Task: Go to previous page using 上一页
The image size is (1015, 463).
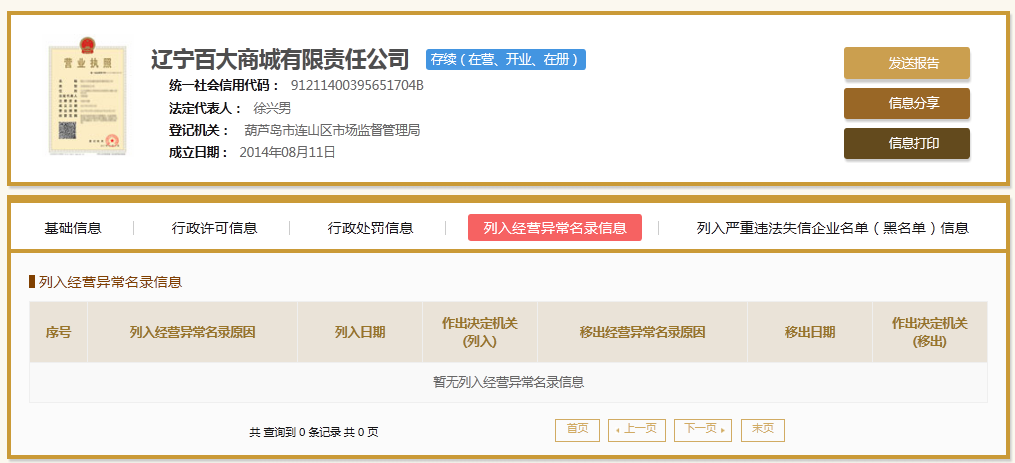Action: point(637,429)
